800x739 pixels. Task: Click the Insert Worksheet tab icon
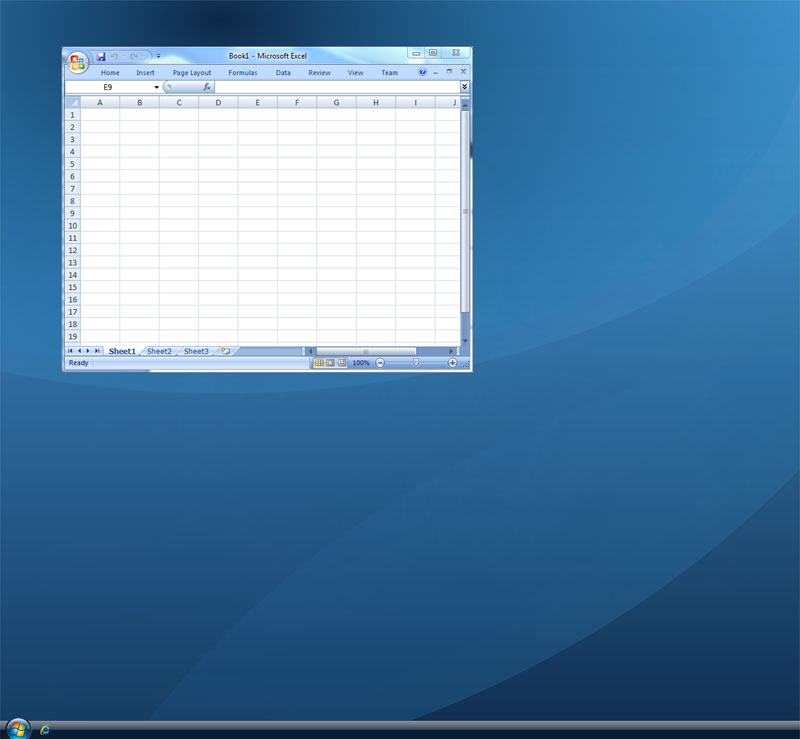(x=226, y=351)
